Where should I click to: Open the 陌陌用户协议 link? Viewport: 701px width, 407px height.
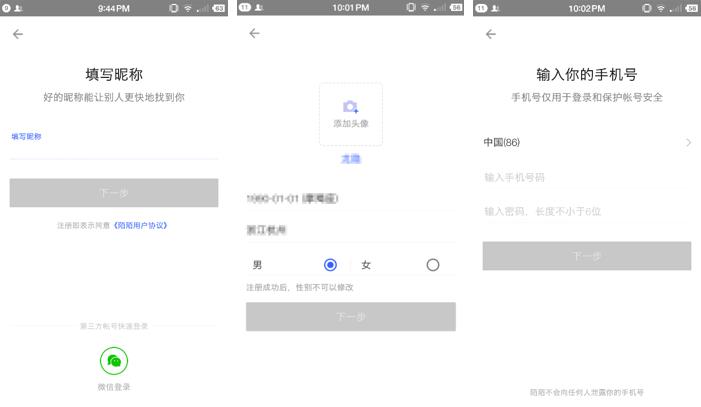coord(140,225)
